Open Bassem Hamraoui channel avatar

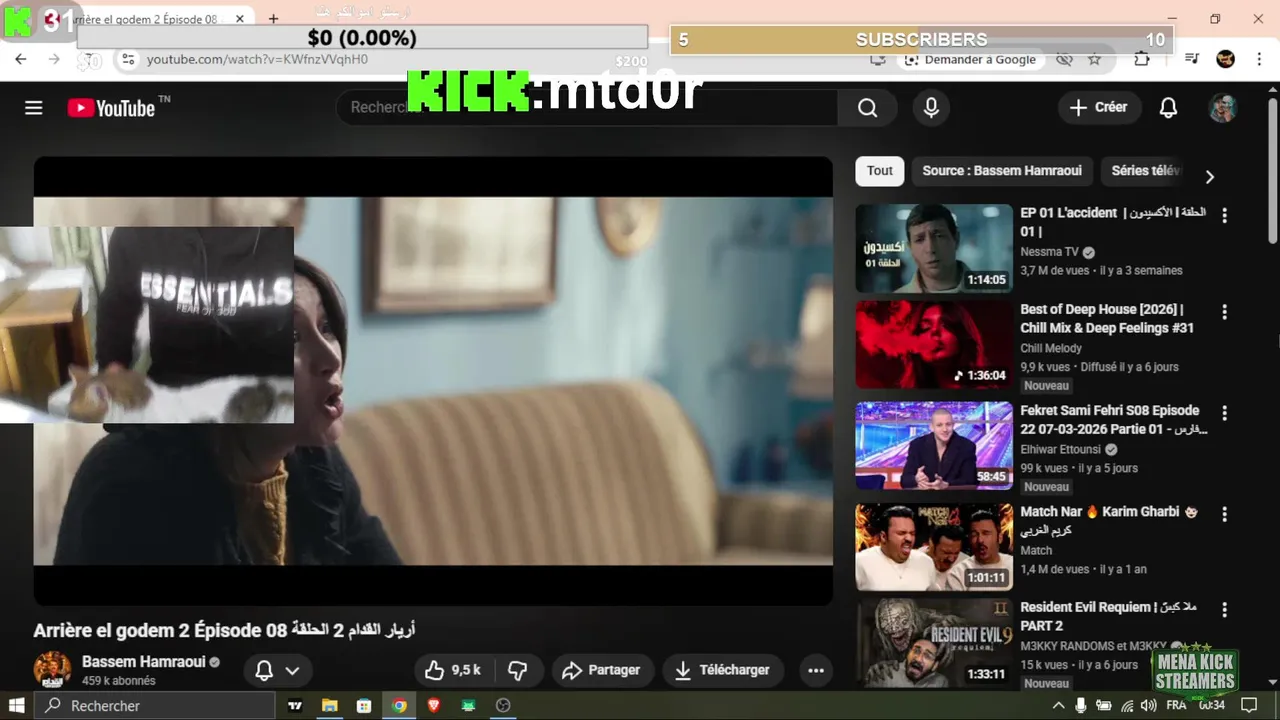pyautogui.click(x=52, y=670)
